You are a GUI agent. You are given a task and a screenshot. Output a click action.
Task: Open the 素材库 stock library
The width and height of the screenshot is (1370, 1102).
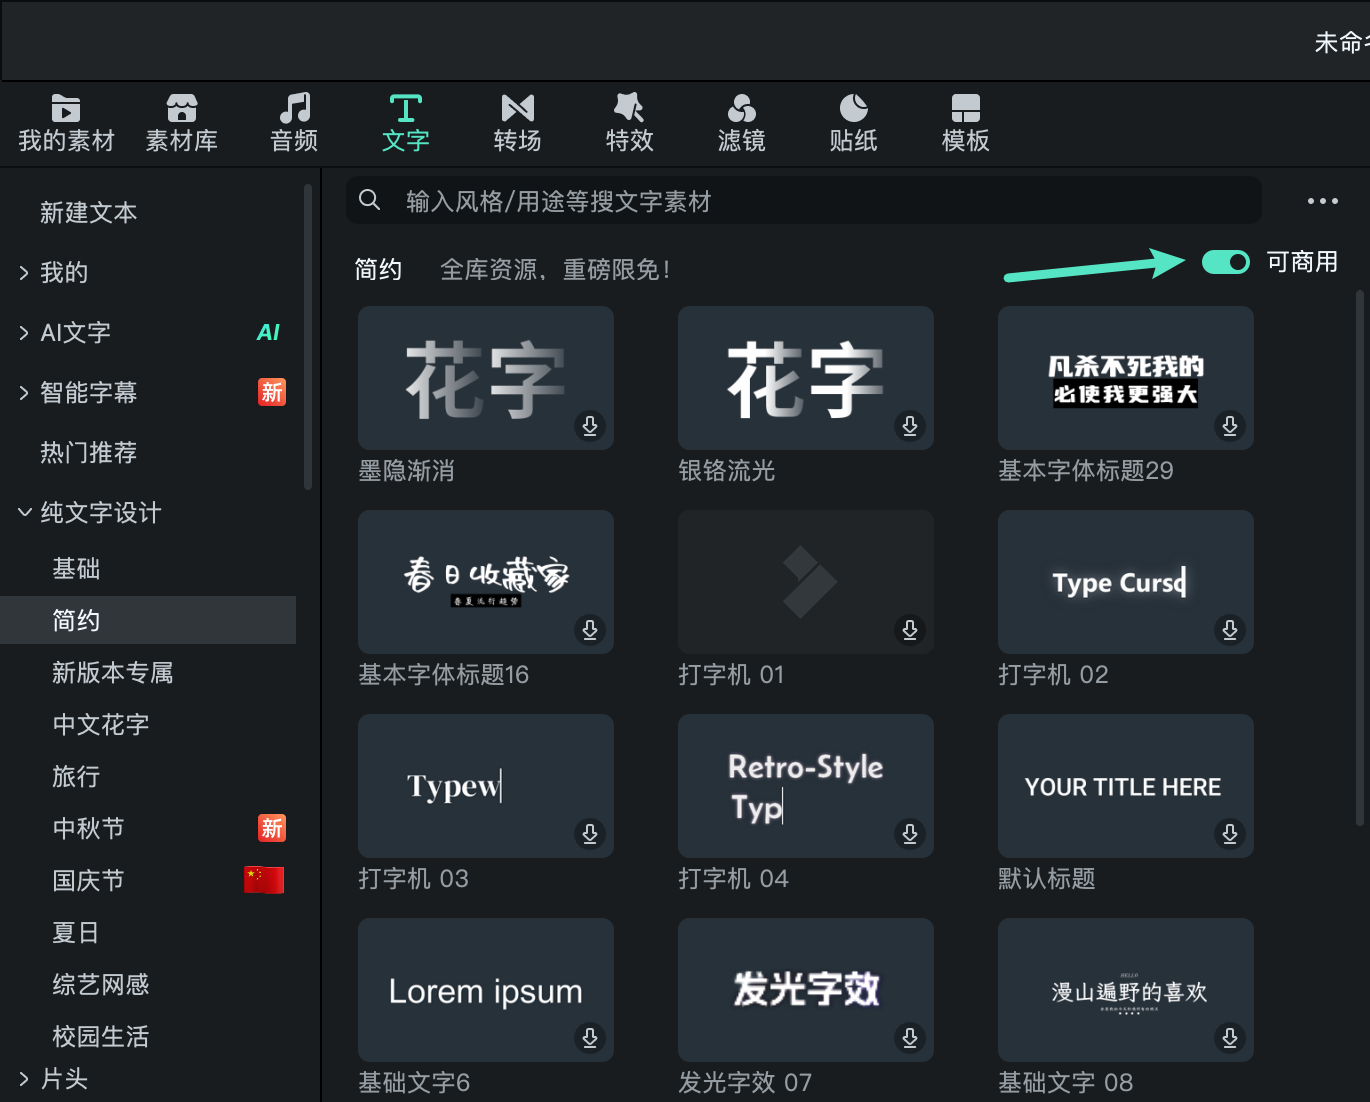(x=181, y=123)
